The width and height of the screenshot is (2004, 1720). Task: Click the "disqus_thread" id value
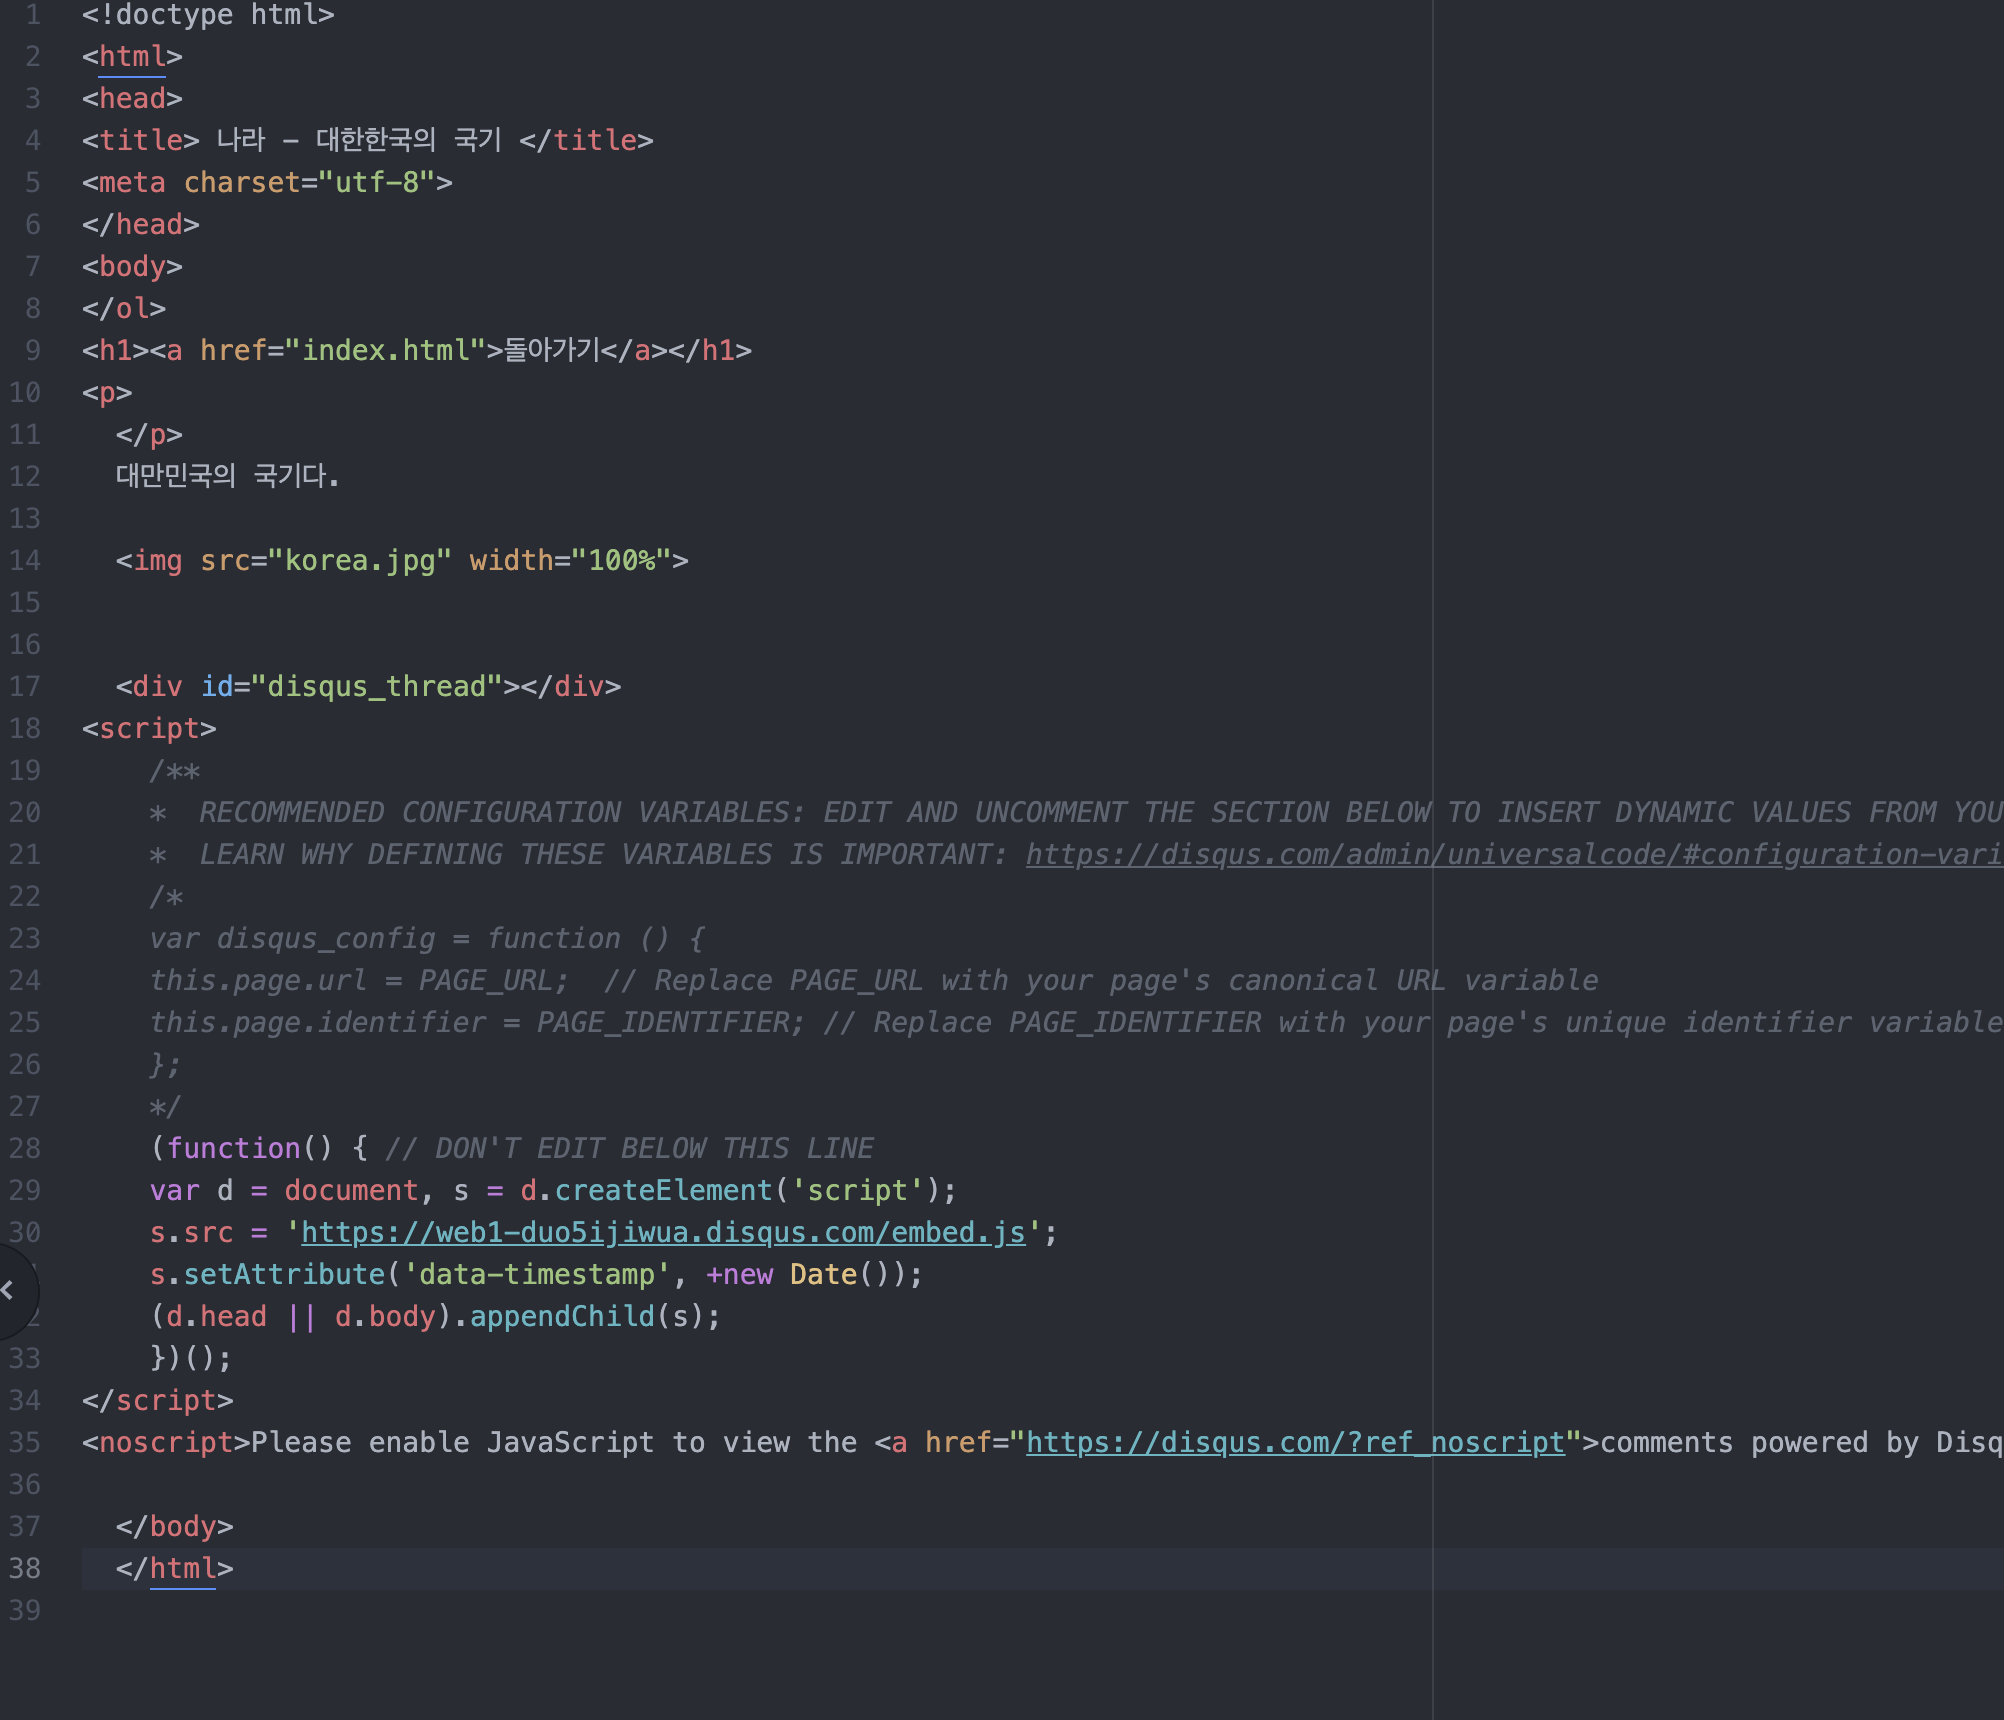(x=376, y=686)
